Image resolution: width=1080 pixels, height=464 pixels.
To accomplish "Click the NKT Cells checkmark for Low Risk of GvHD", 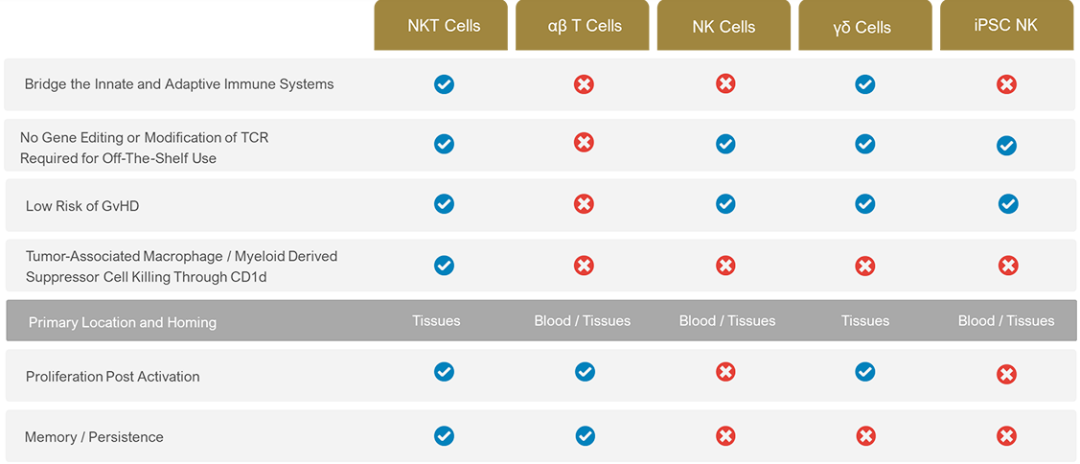I will click(x=444, y=204).
